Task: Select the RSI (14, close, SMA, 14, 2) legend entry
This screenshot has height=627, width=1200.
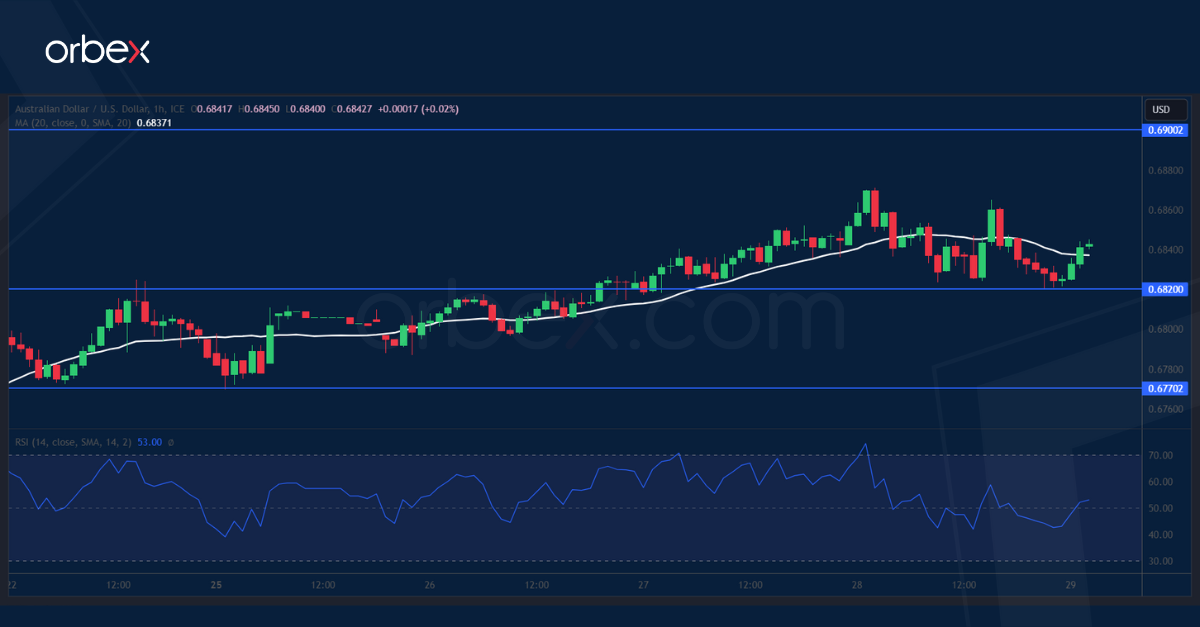Action: [x=73, y=441]
